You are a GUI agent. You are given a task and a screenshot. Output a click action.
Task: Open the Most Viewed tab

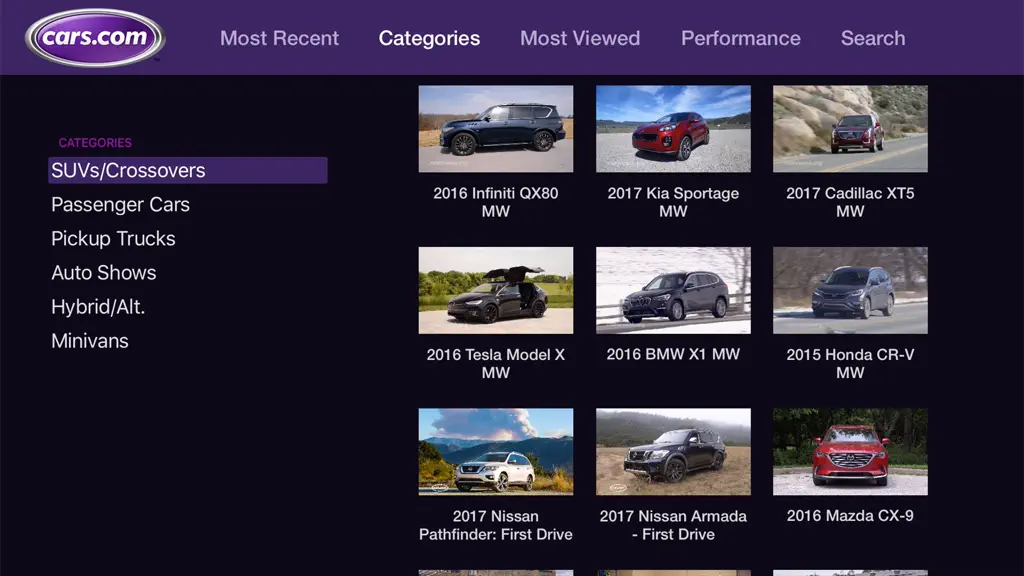580,38
